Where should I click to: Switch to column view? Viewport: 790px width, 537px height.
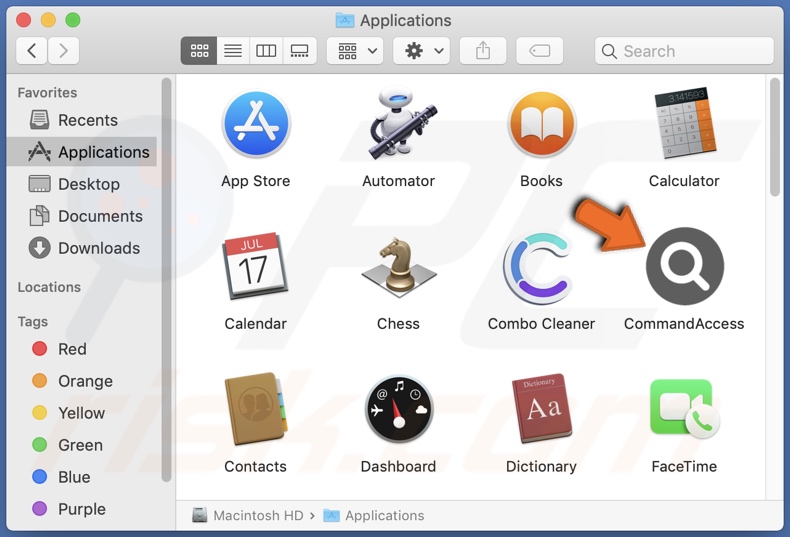tap(266, 51)
